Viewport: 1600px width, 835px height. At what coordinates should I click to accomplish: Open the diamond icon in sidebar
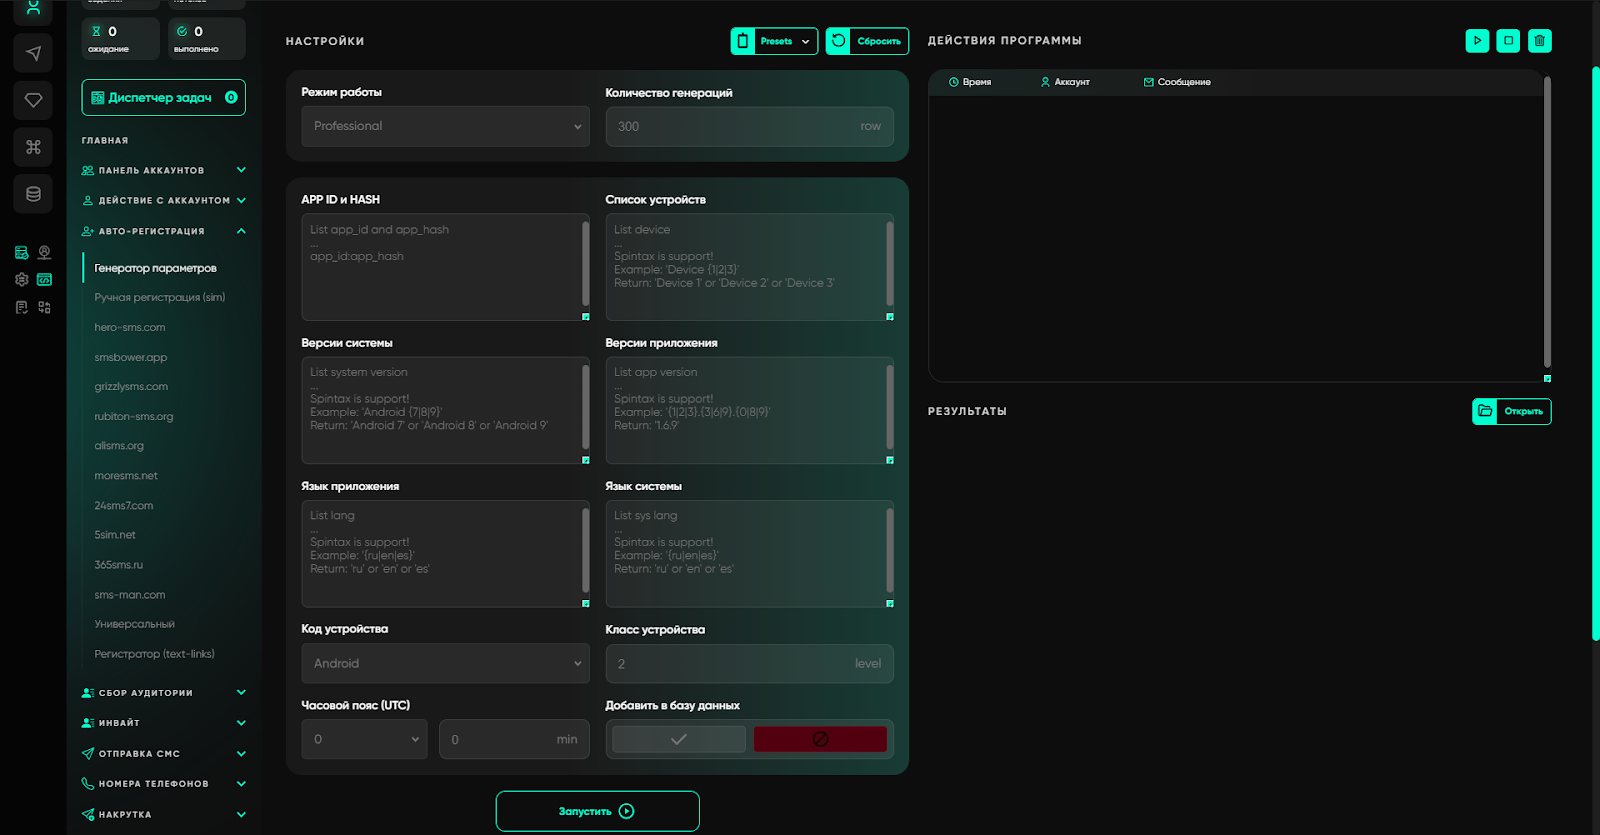[33, 100]
